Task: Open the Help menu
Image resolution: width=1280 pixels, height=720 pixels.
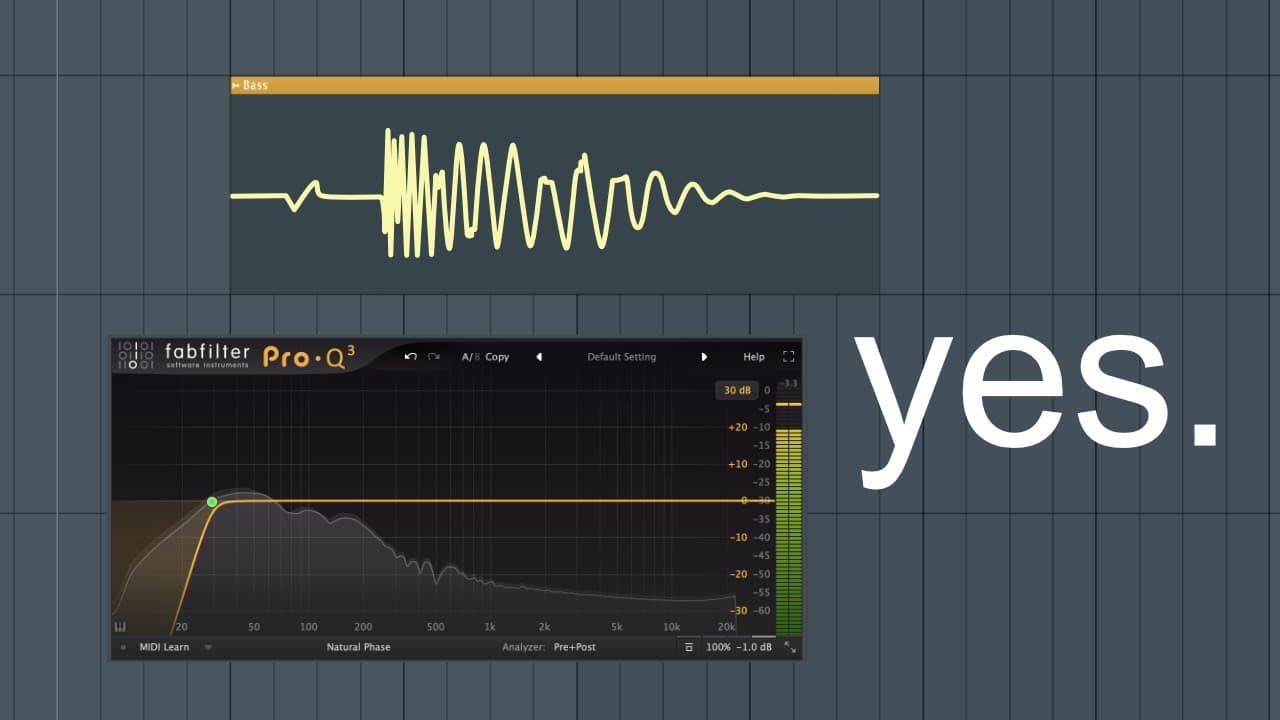Action: (754, 357)
